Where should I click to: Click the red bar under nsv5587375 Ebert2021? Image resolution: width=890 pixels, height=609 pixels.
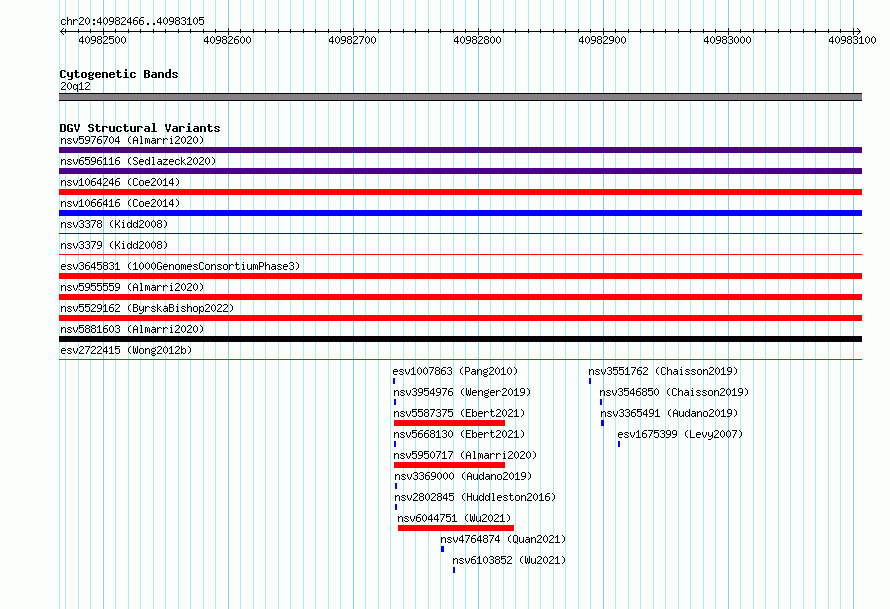point(449,423)
